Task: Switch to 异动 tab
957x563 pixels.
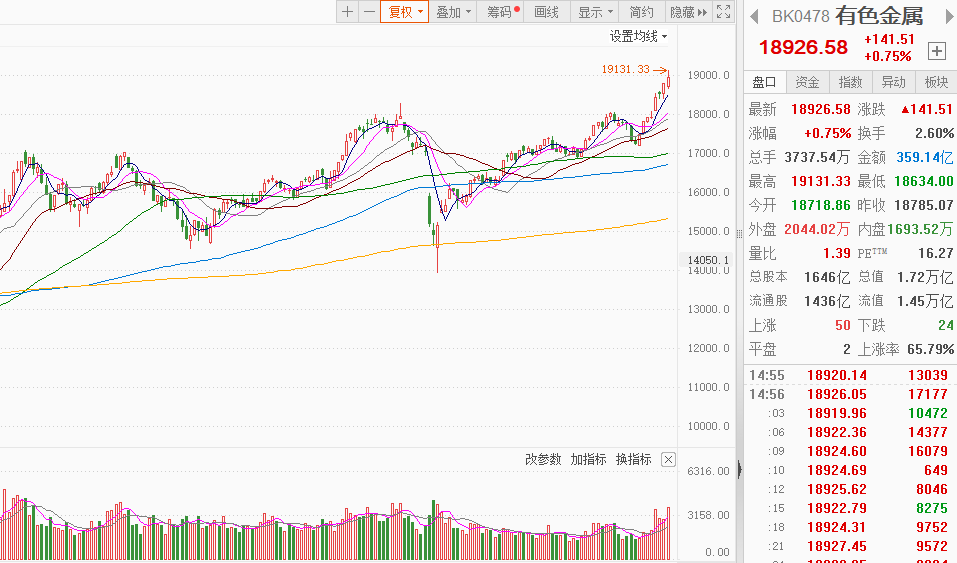Action: (x=893, y=82)
